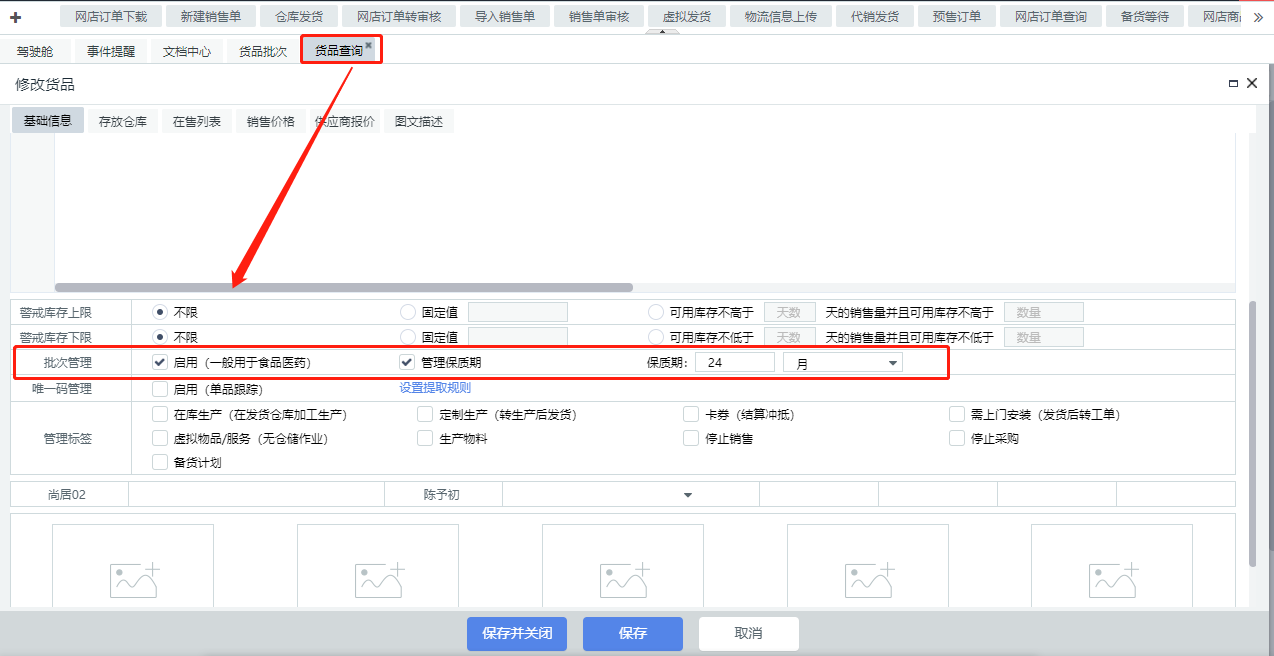The width and height of the screenshot is (1274, 656).
Task: Select 不限 for 警戒库存下限
Action: [x=159, y=337]
